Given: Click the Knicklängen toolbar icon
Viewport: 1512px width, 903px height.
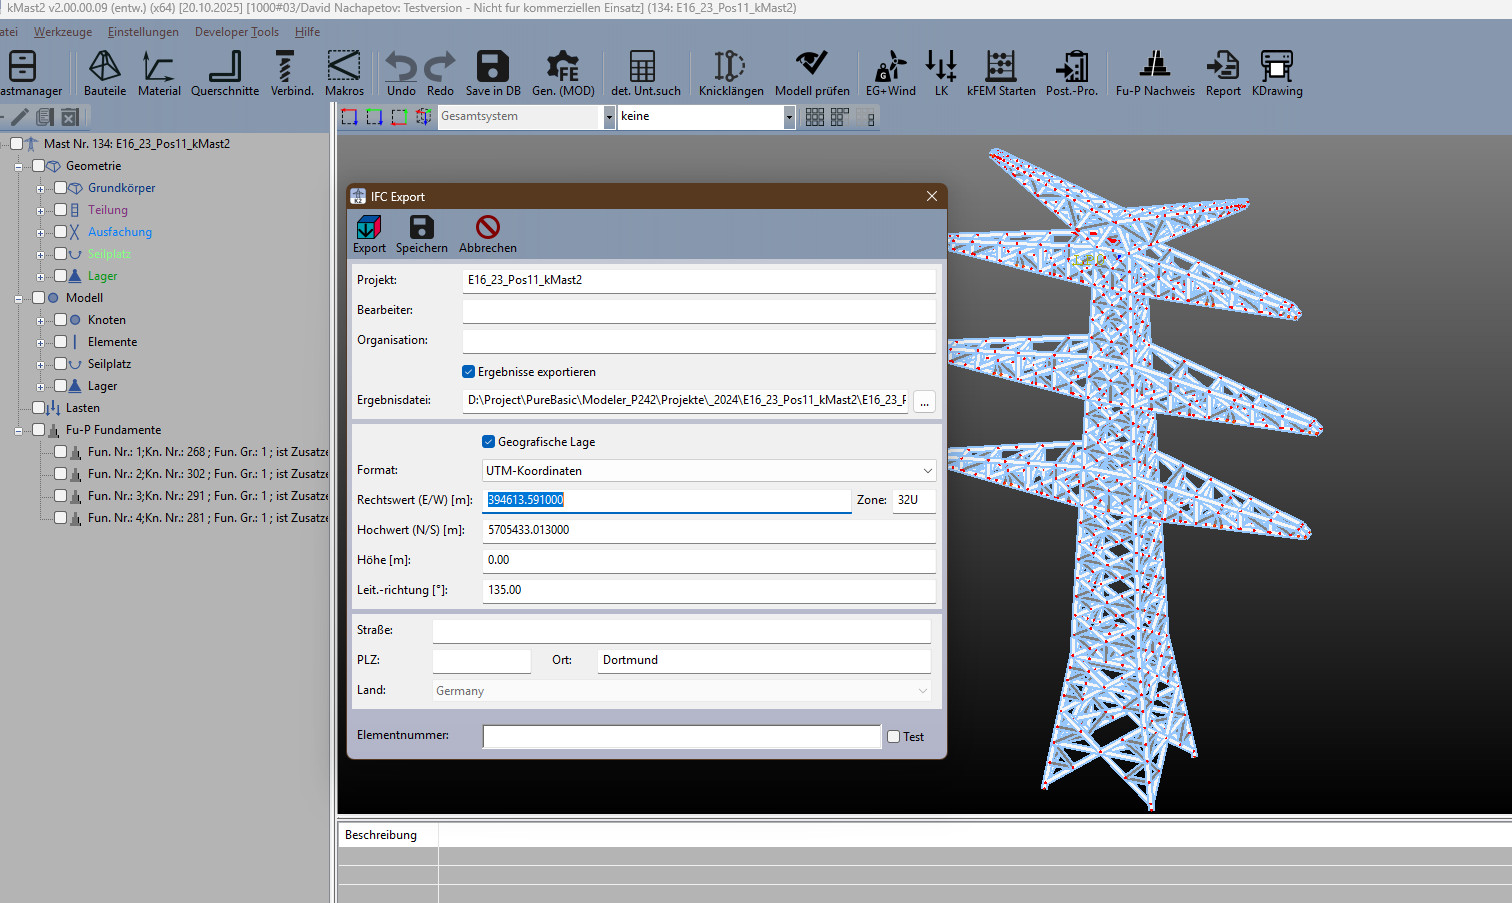Looking at the screenshot, I should coord(730,68).
